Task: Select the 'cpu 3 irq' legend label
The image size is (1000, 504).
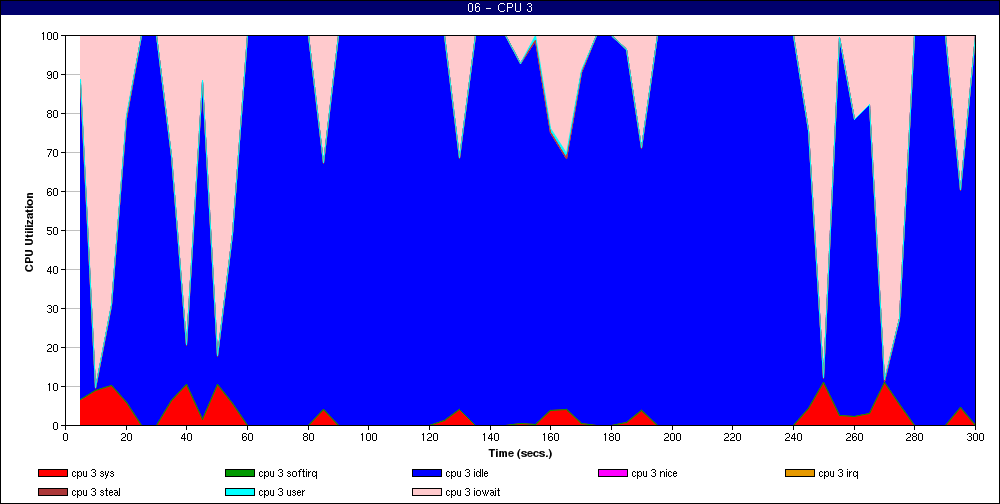Action: (839, 473)
